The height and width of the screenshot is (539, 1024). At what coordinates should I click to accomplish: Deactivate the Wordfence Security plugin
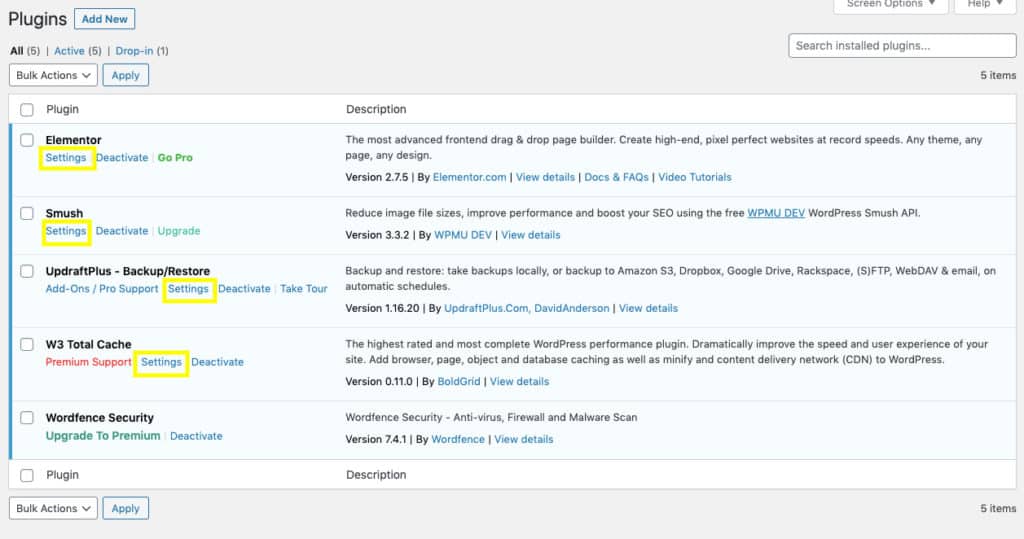tap(196, 436)
